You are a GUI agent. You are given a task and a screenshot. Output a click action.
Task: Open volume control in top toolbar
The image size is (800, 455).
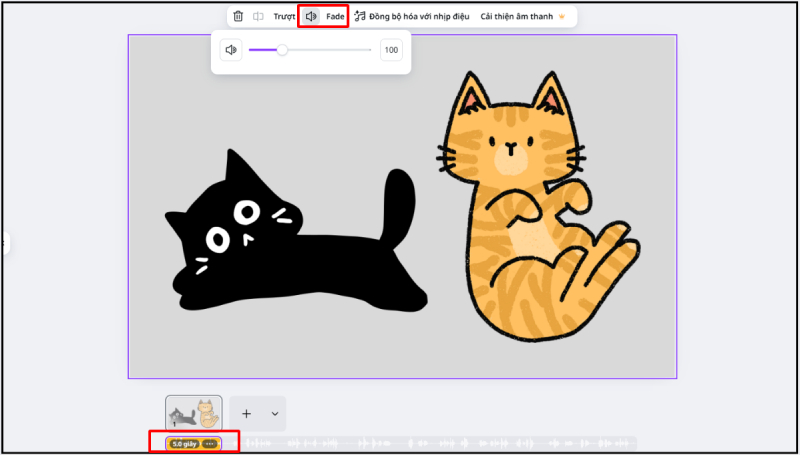click(311, 16)
